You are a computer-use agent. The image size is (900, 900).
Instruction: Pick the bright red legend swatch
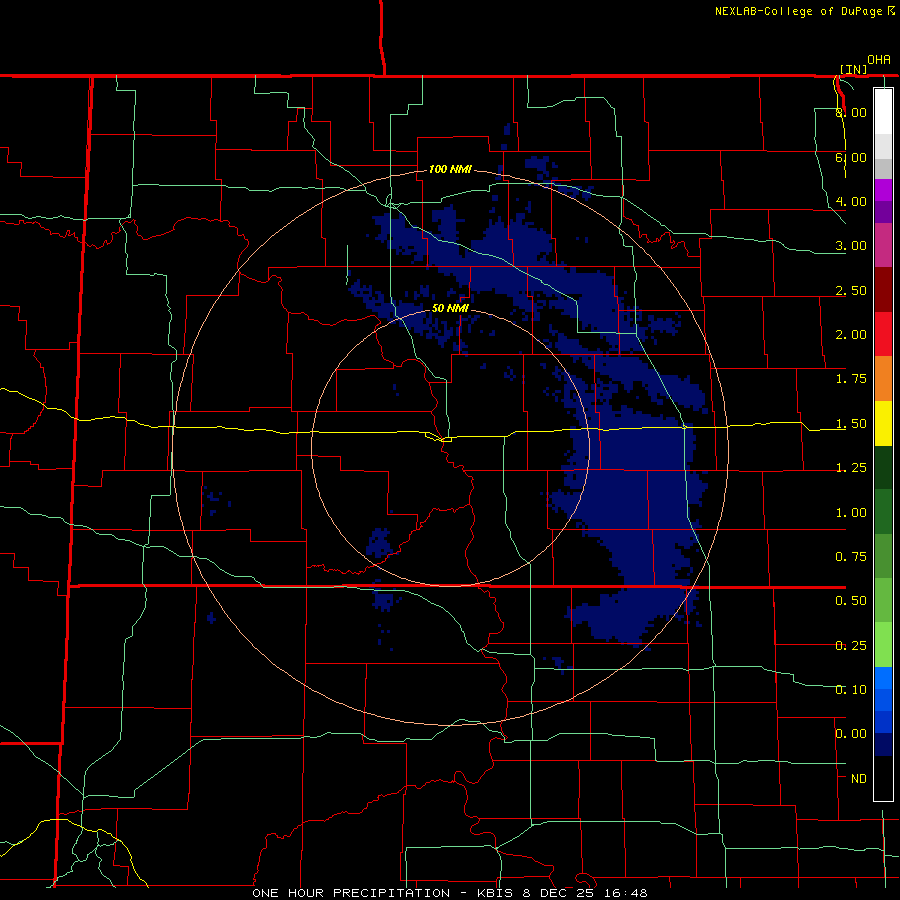point(883,334)
